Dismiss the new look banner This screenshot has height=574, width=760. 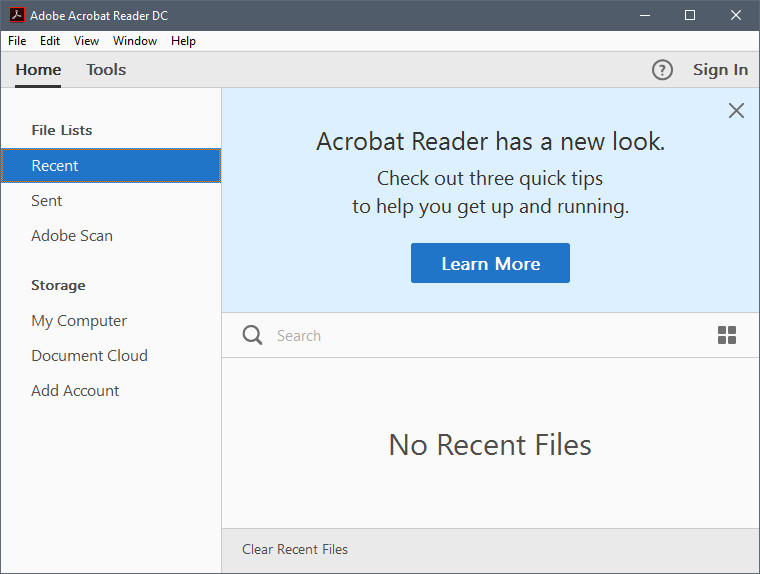click(736, 111)
